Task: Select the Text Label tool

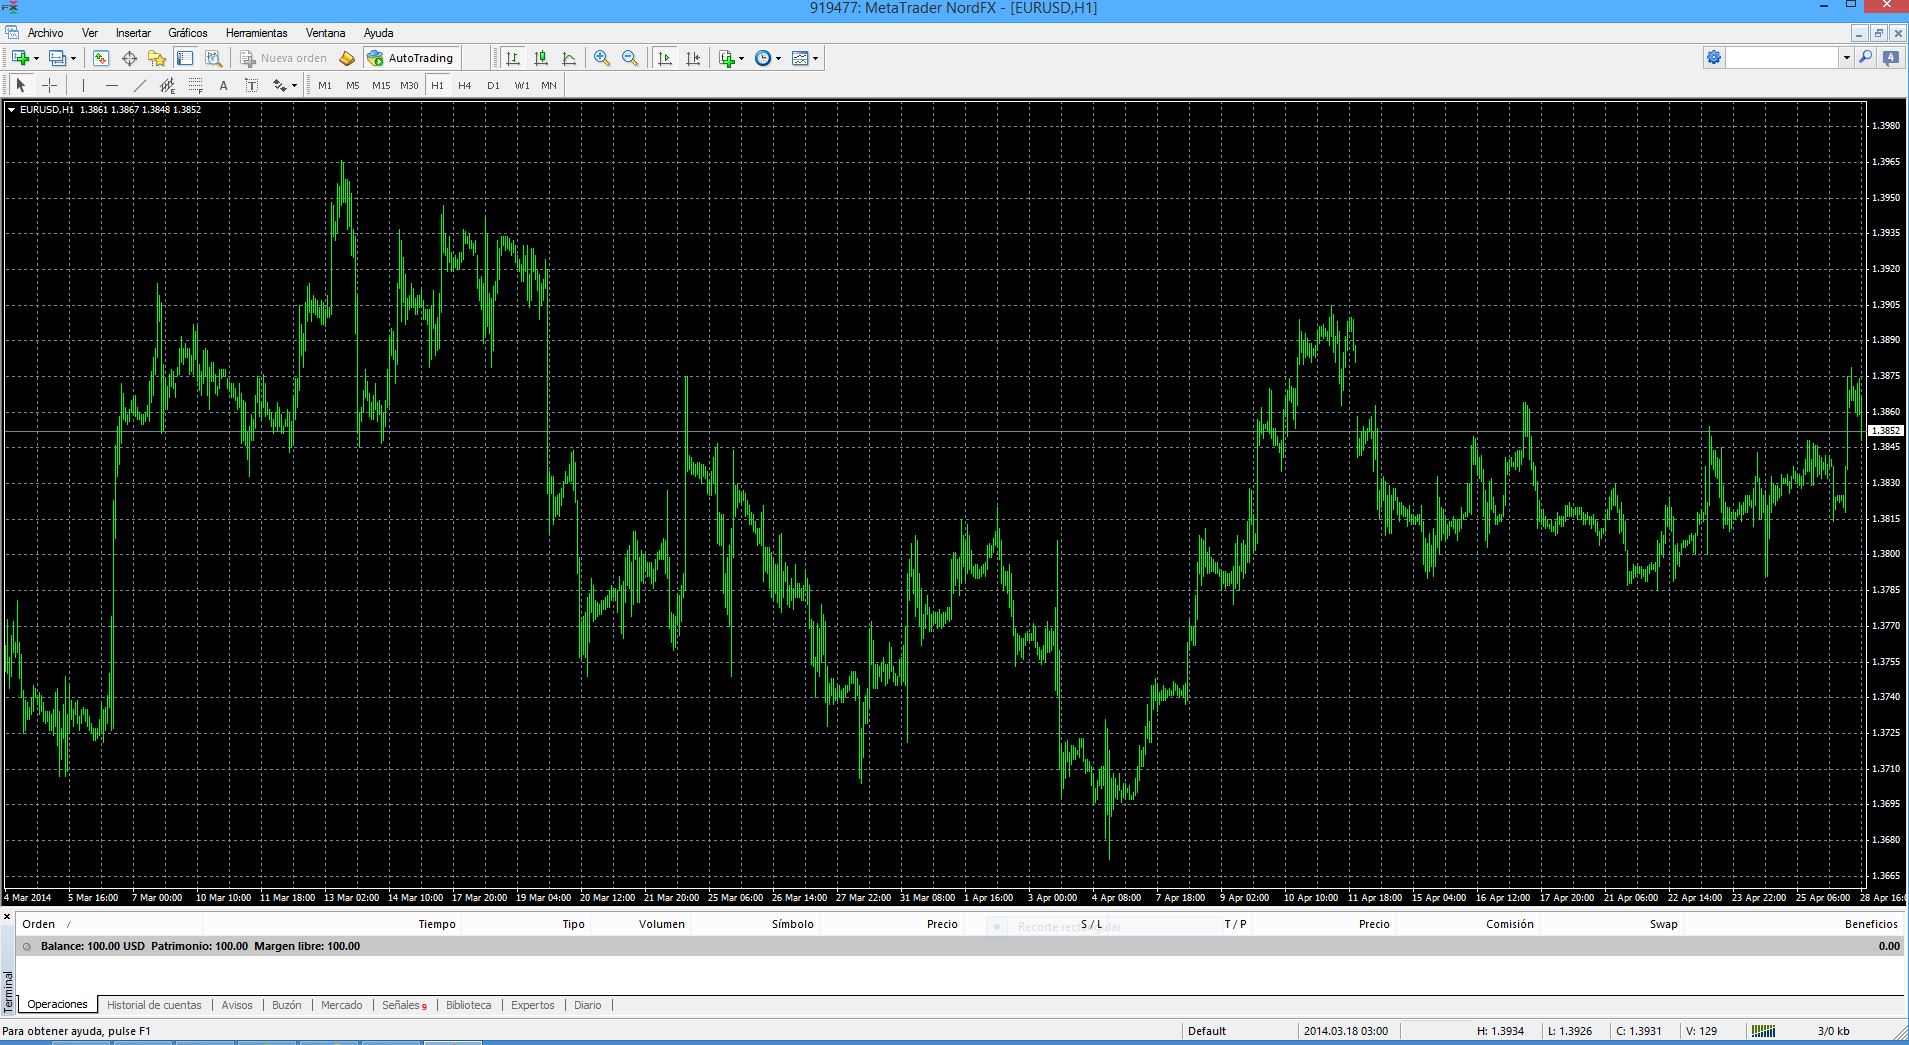Action: pos(251,85)
